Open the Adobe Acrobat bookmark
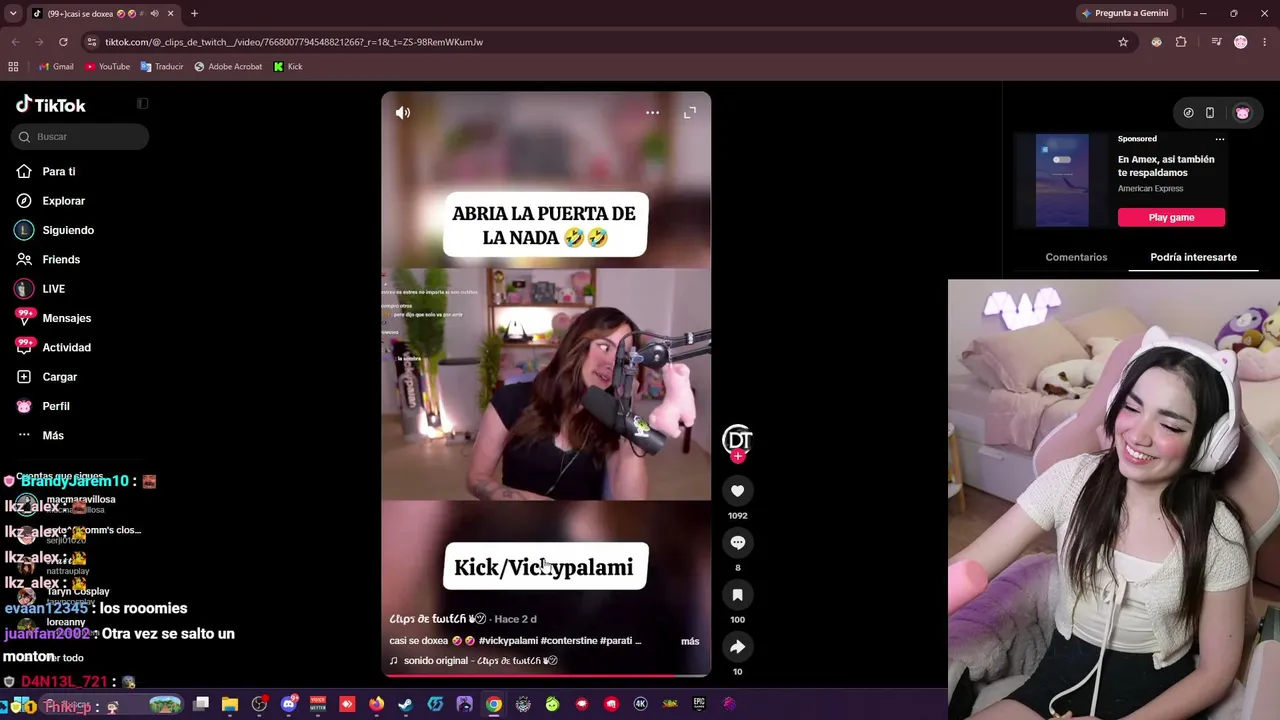 pyautogui.click(x=228, y=67)
